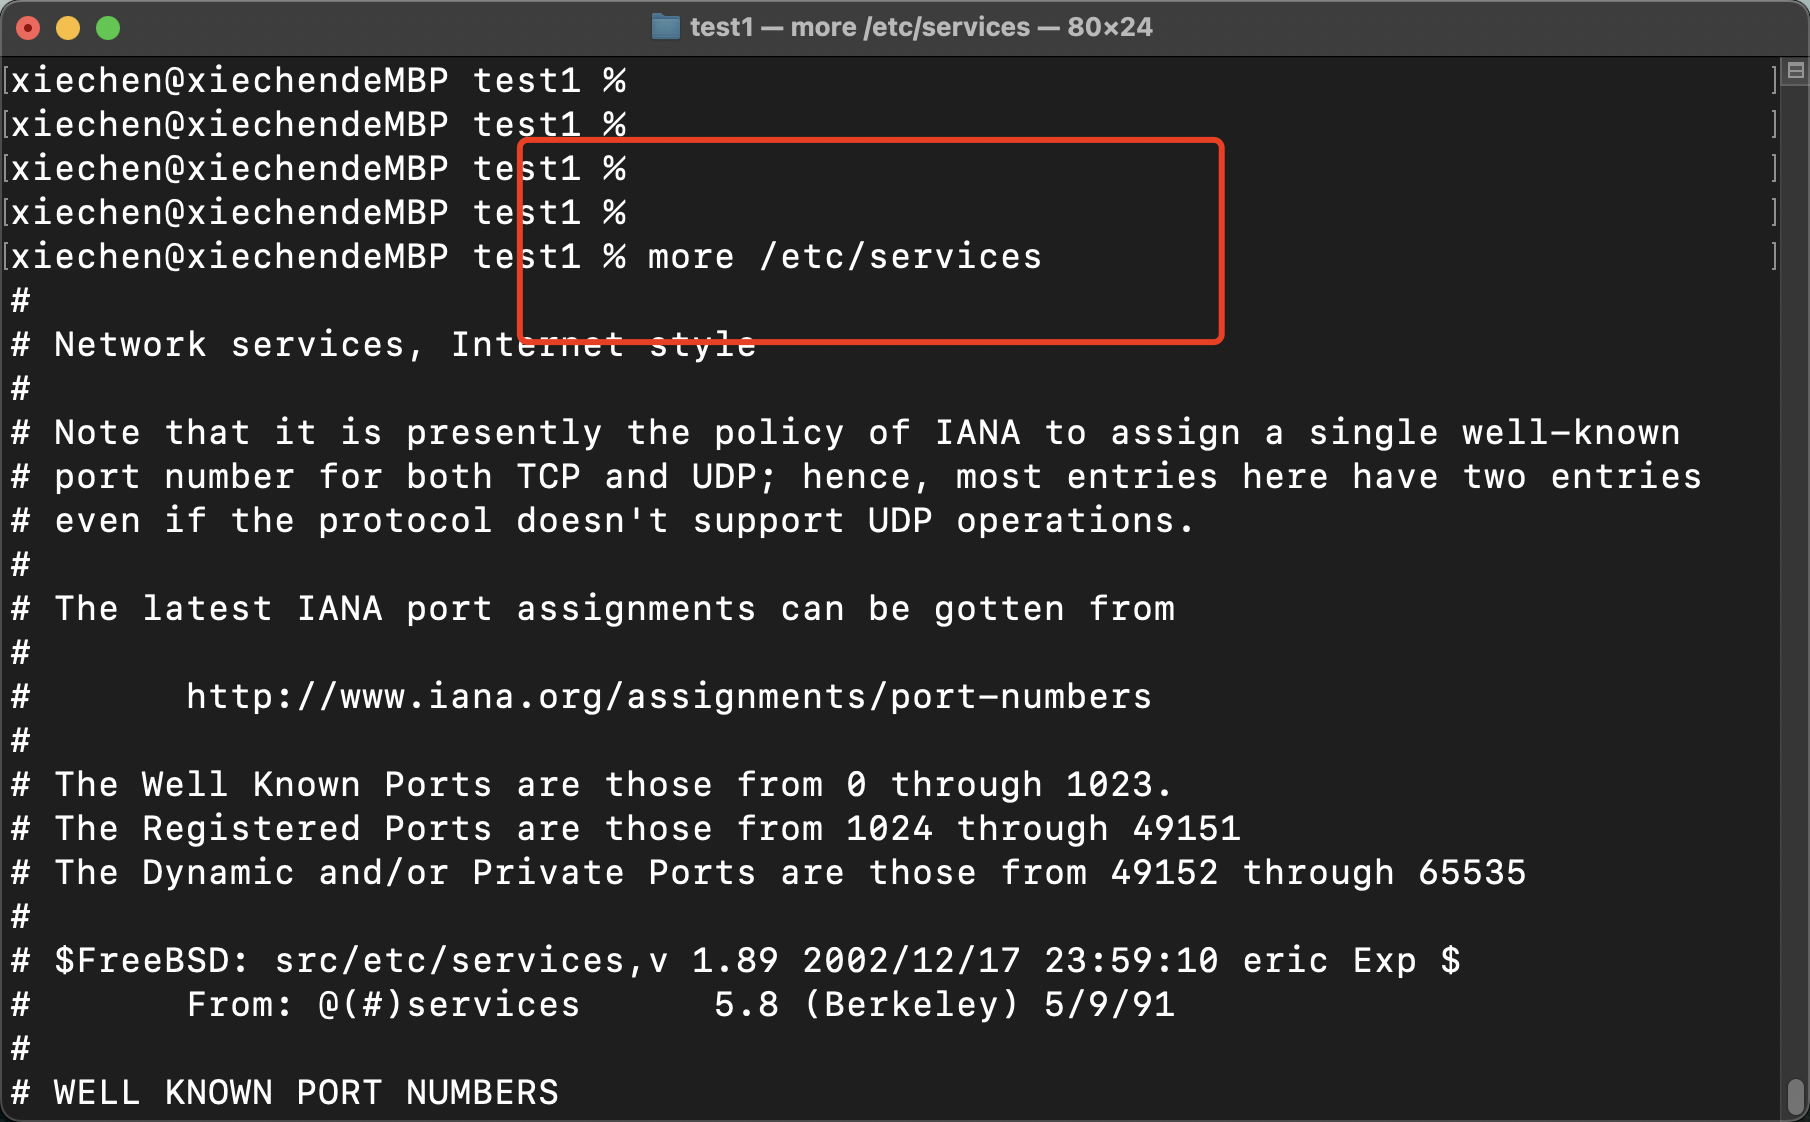Click the folder proxy icon in the title bar

click(x=665, y=27)
